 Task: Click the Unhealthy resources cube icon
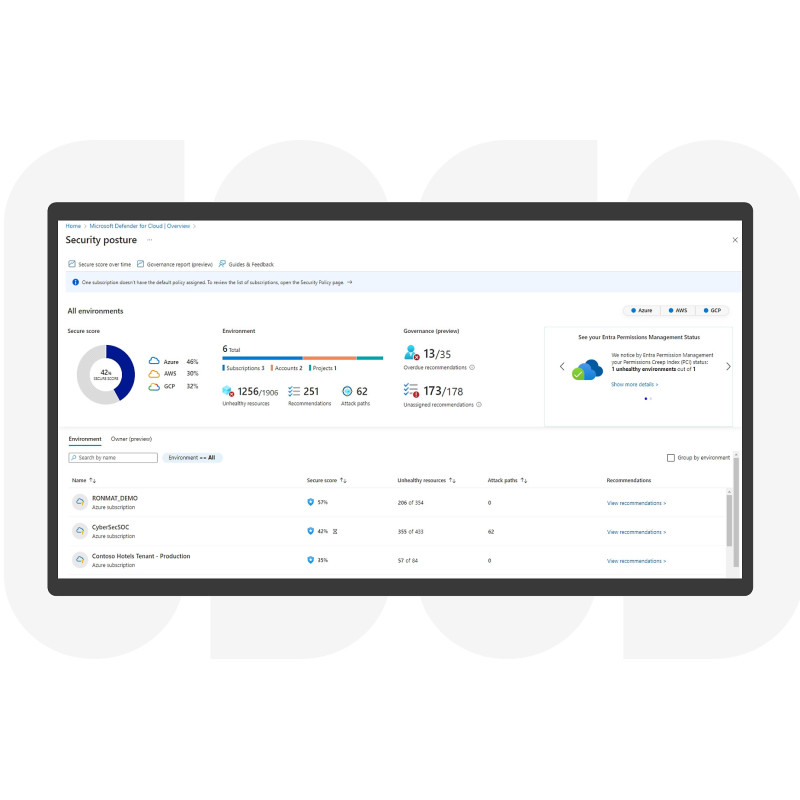228,391
